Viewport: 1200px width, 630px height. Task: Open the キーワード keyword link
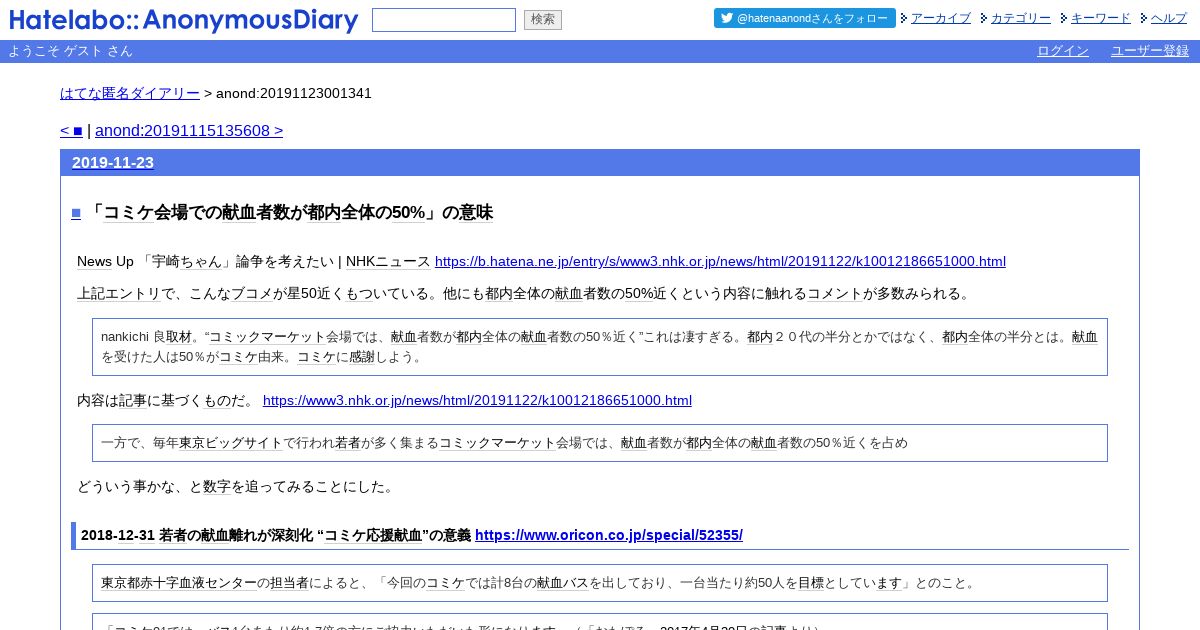[1101, 18]
